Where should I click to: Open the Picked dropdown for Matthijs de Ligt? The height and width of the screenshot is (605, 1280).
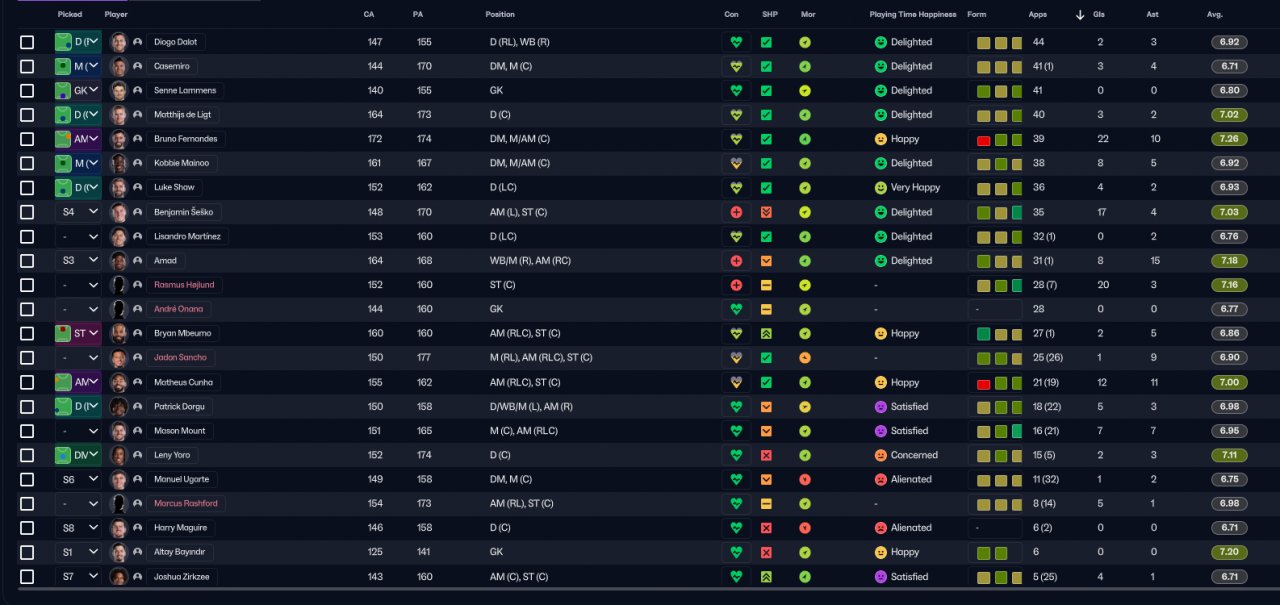[x=78, y=115]
